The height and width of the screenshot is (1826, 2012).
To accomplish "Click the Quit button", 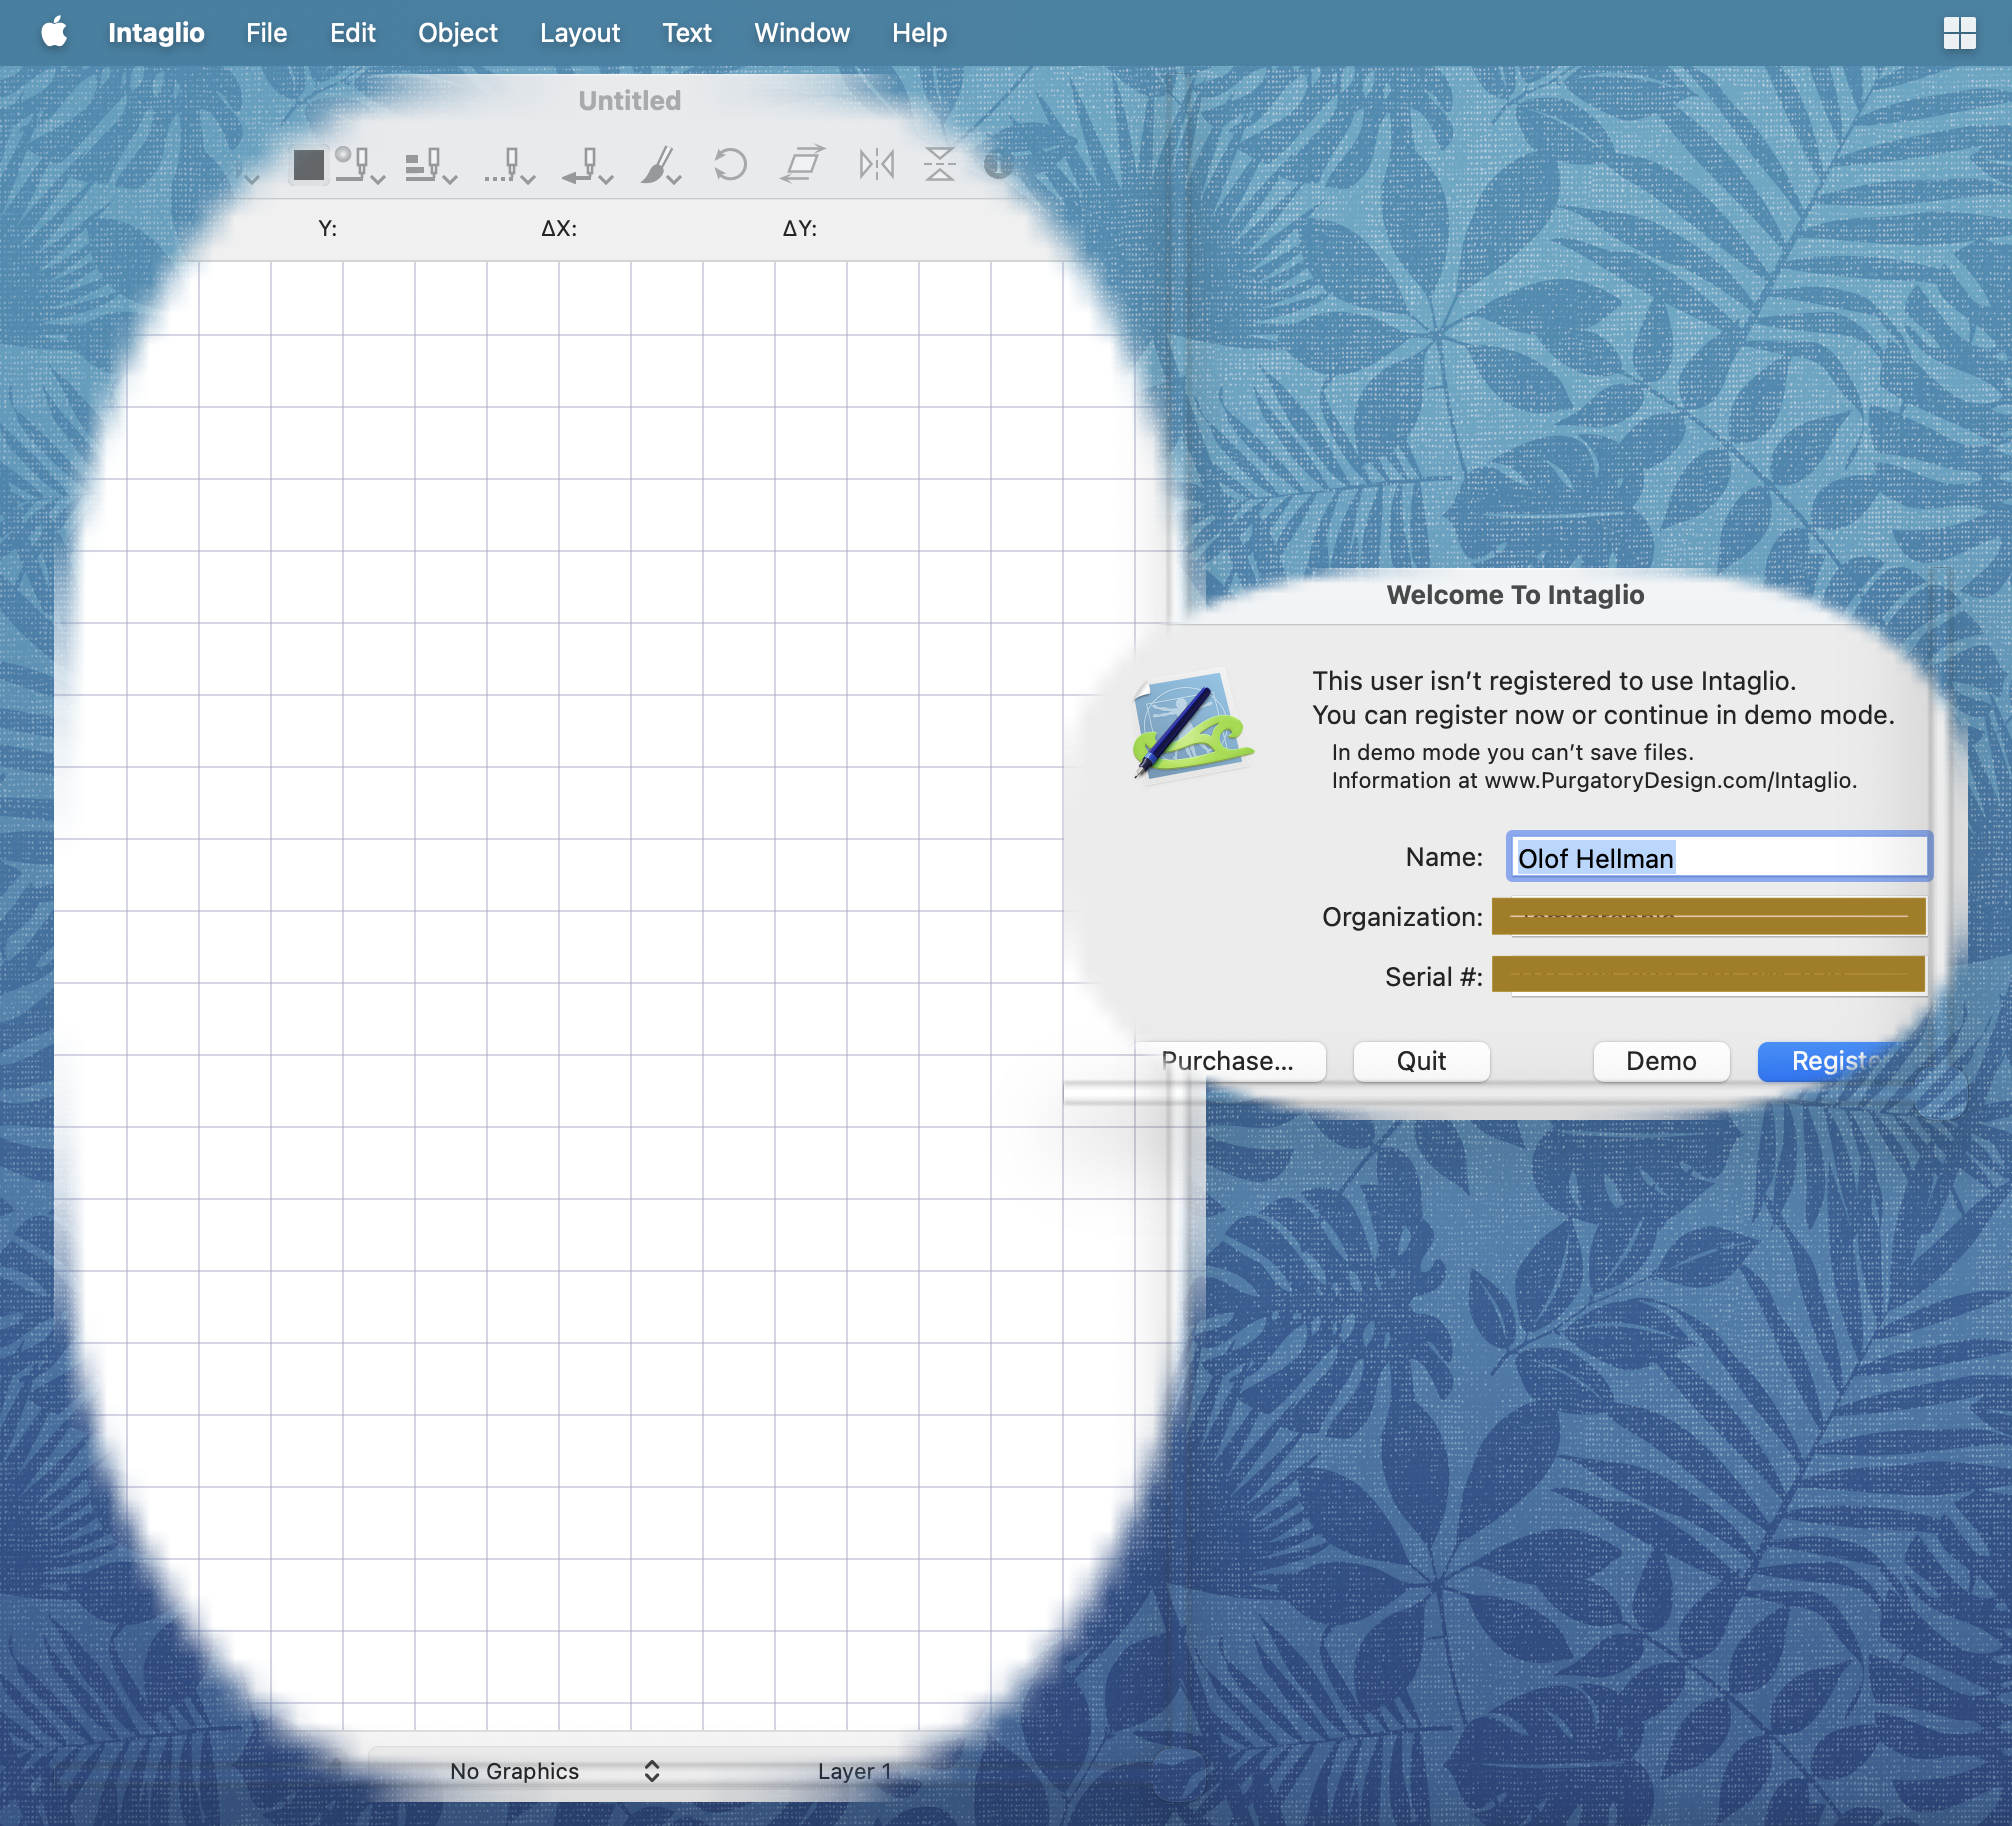I will tap(1420, 1061).
